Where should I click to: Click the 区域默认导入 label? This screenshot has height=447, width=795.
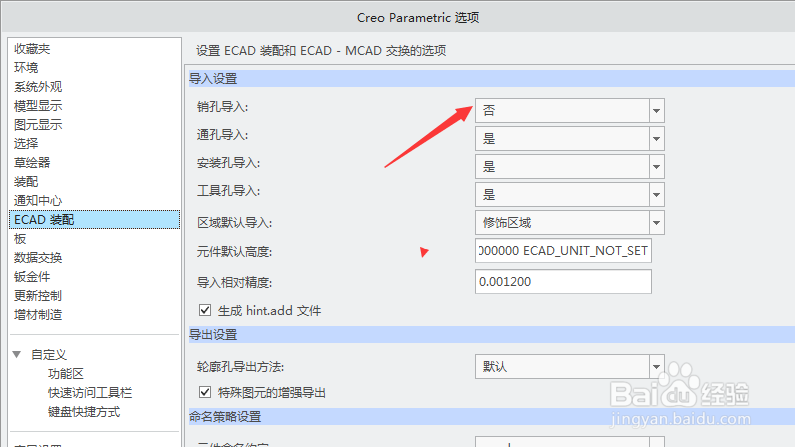click(234, 222)
